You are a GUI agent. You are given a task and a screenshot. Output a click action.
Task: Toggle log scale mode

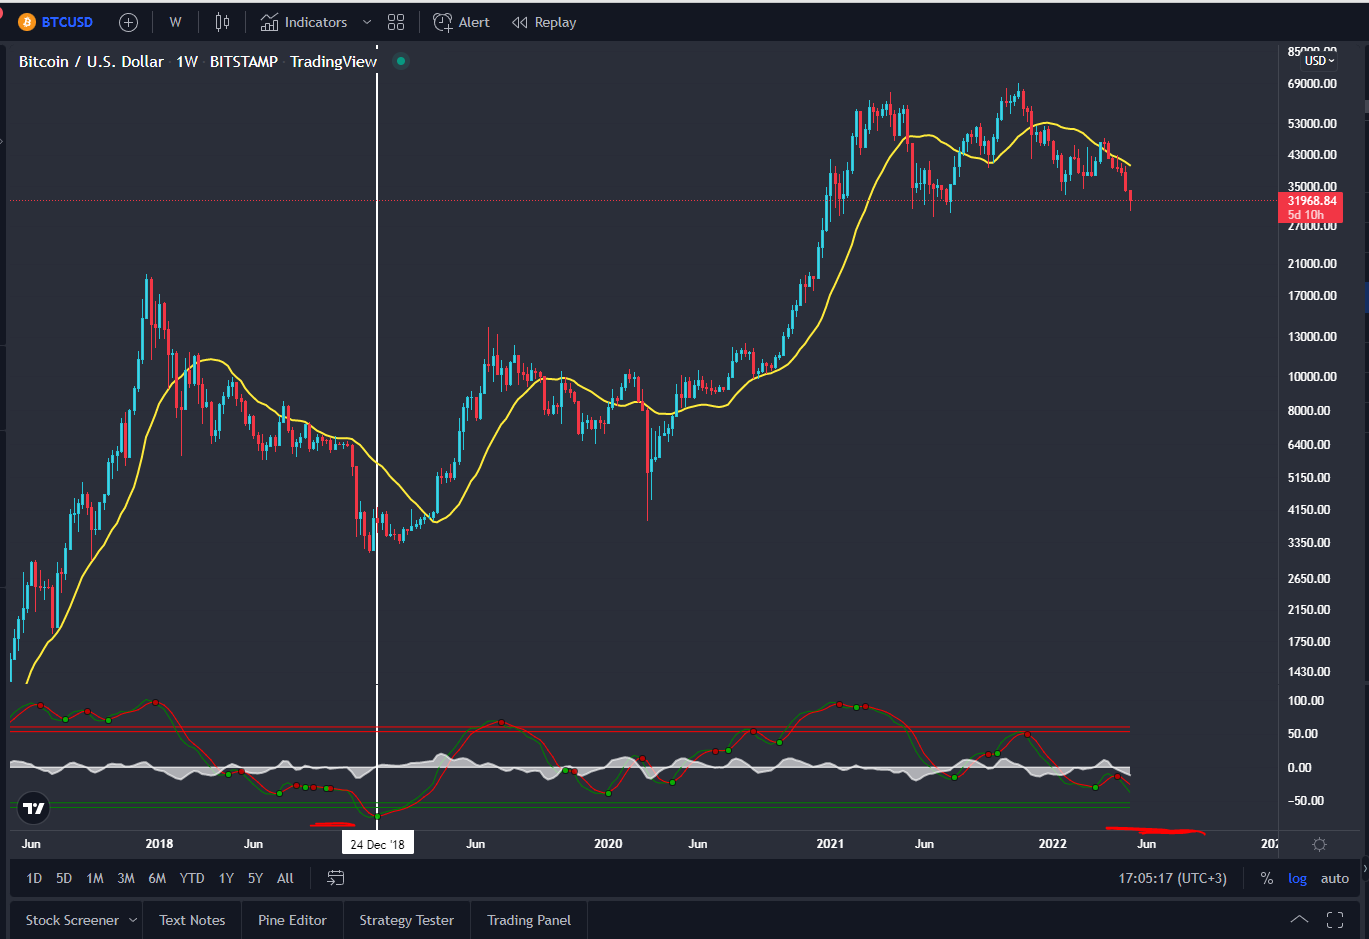(1297, 878)
